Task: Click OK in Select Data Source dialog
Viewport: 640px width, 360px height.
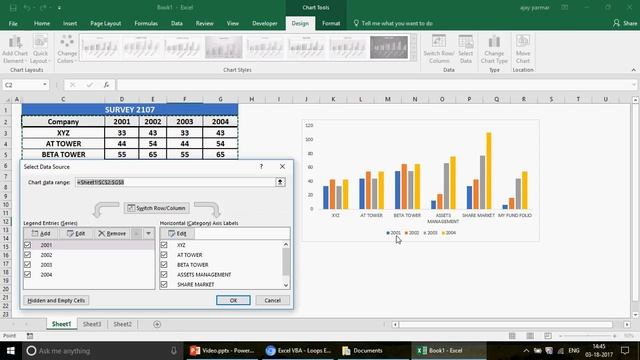Action: tap(233, 300)
